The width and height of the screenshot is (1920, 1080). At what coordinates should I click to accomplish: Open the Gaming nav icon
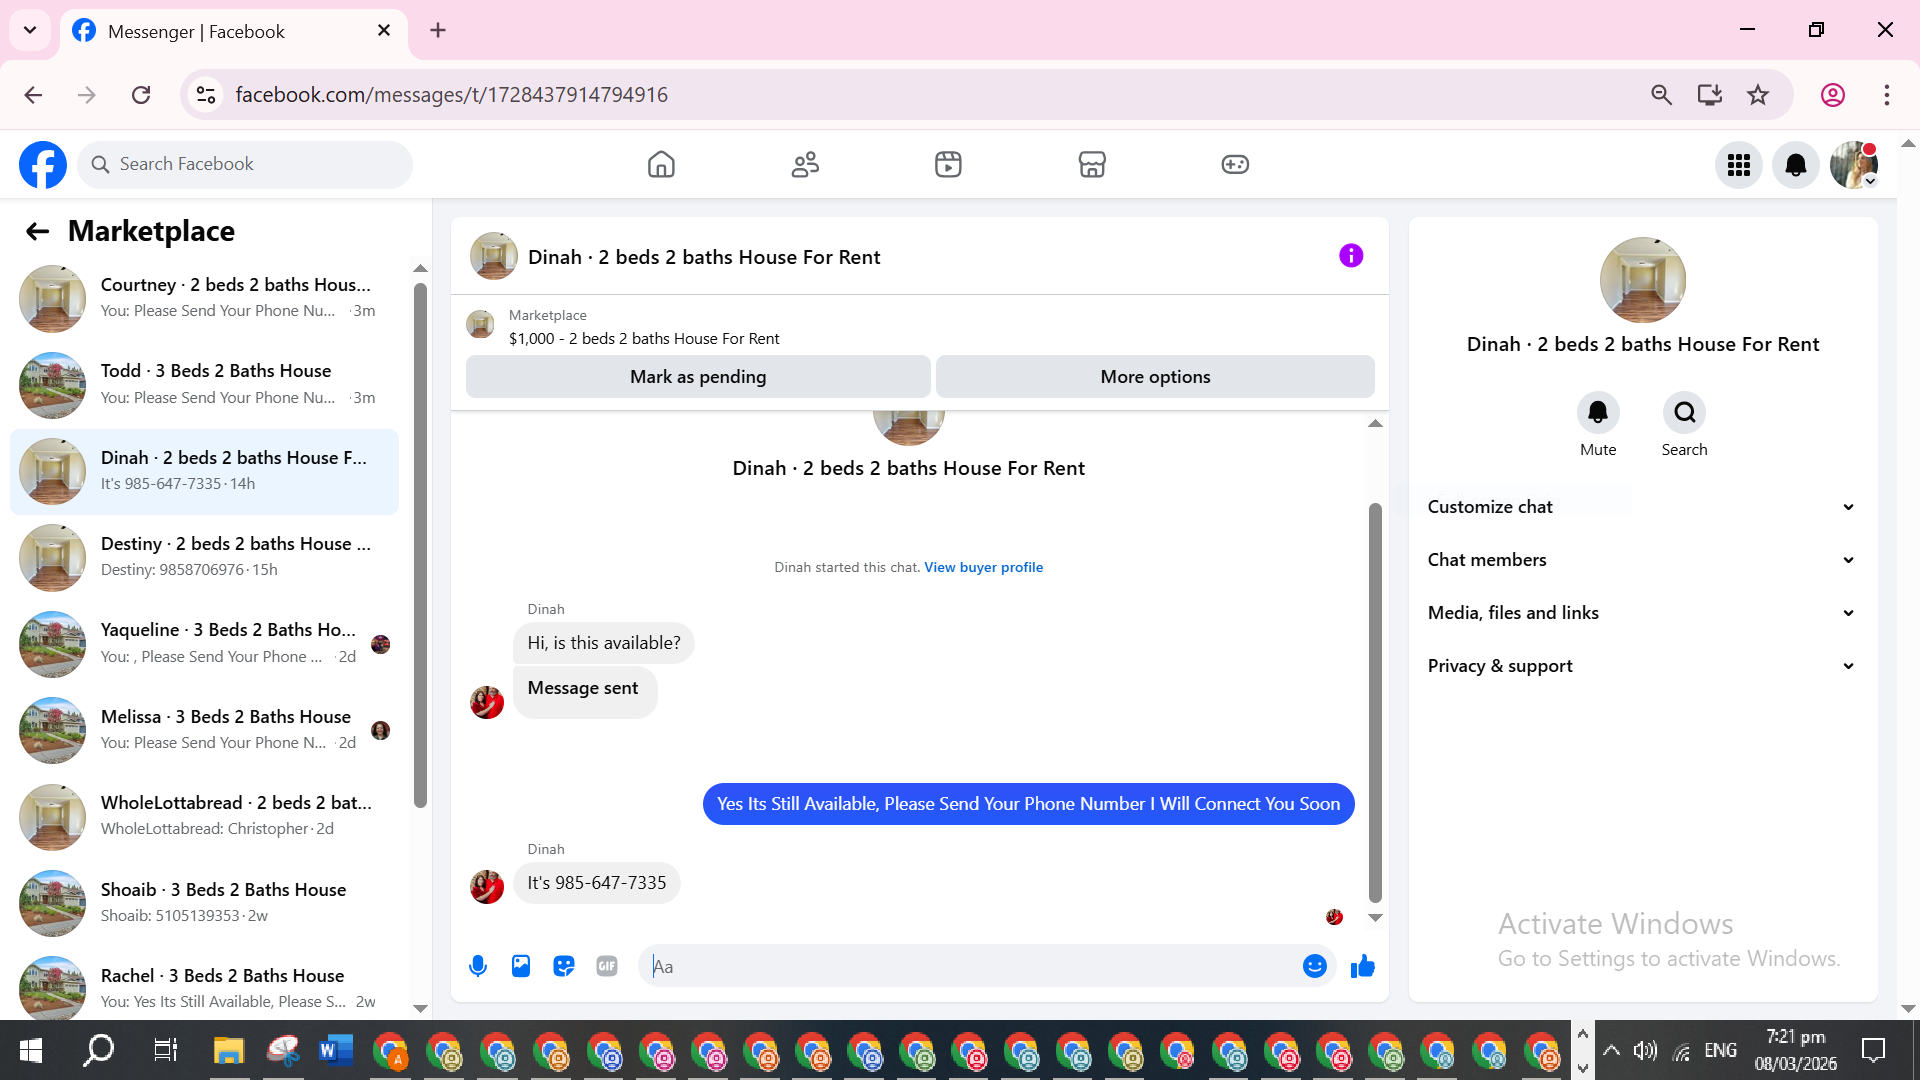pyautogui.click(x=1235, y=164)
